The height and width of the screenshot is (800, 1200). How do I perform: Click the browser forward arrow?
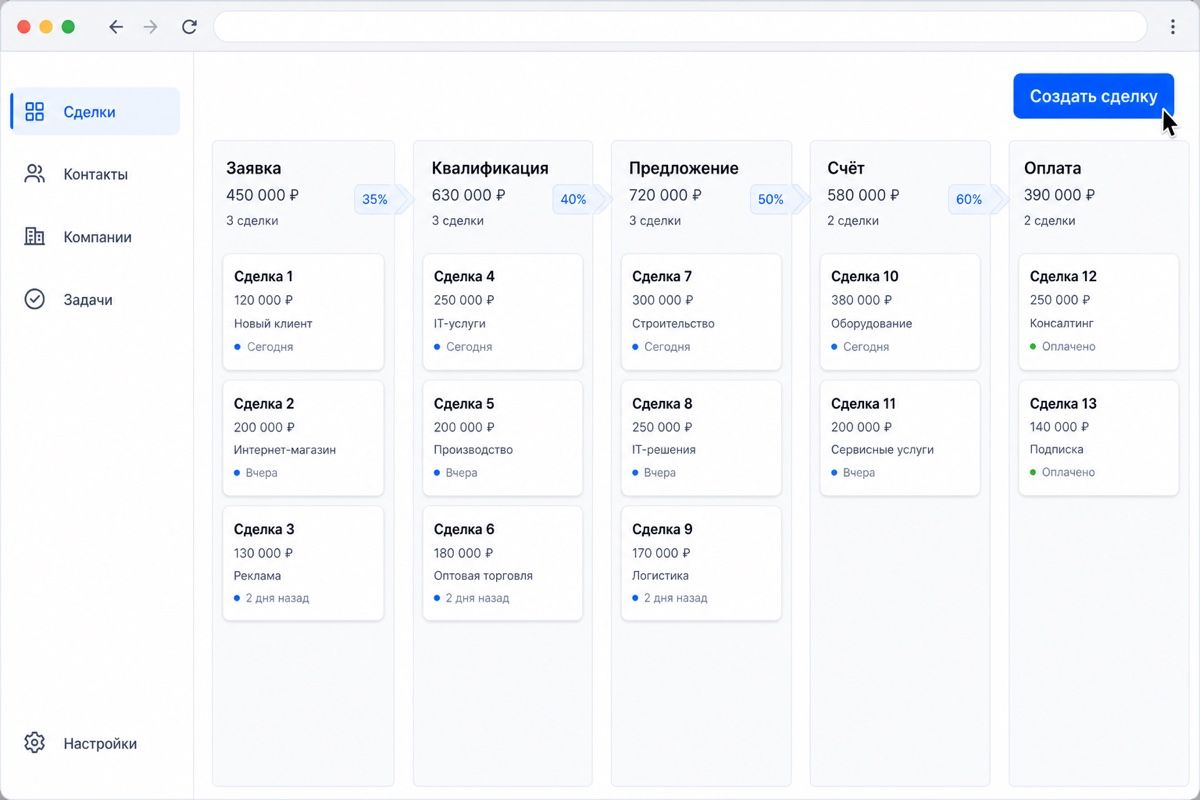[x=151, y=27]
